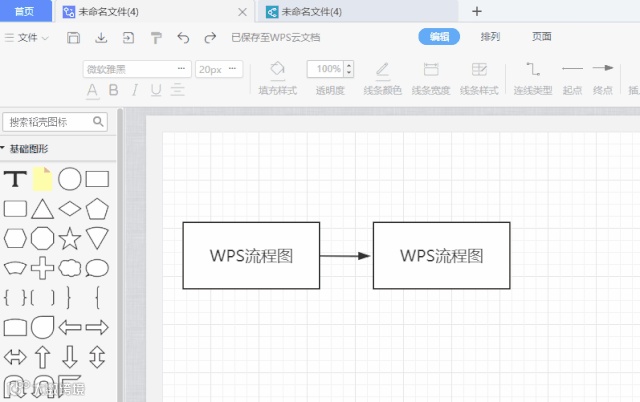This screenshot has height=402, width=640.
Task: Select the cloud shape
Action: pyautogui.click(x=70, y=268)
